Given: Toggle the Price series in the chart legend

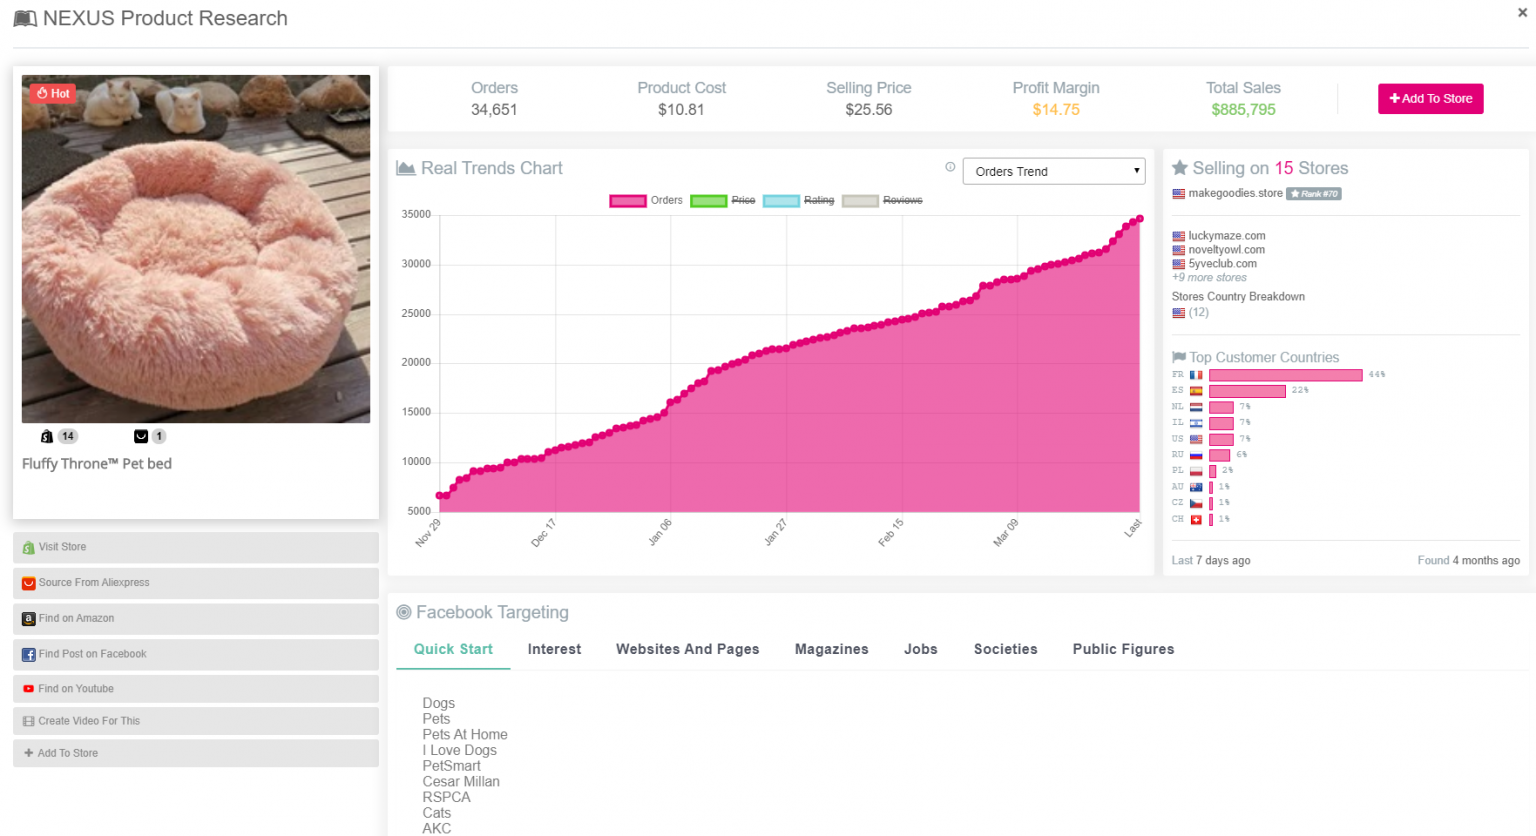Looking at the screenshot, I should point(723,201).
